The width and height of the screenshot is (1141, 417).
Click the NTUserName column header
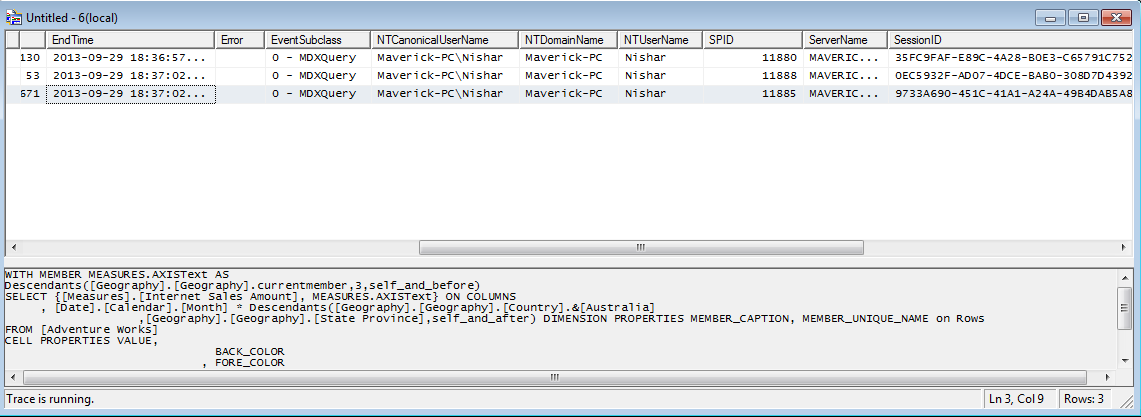660,40
